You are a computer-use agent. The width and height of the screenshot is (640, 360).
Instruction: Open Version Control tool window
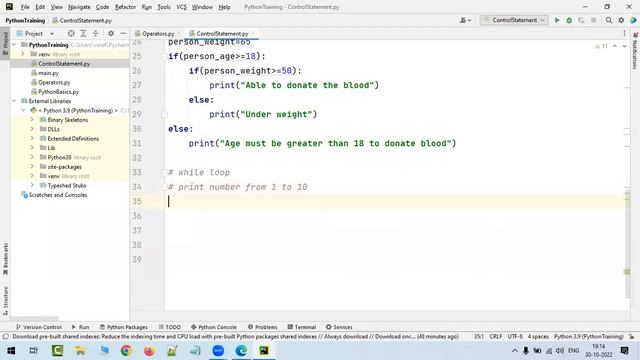39,327
